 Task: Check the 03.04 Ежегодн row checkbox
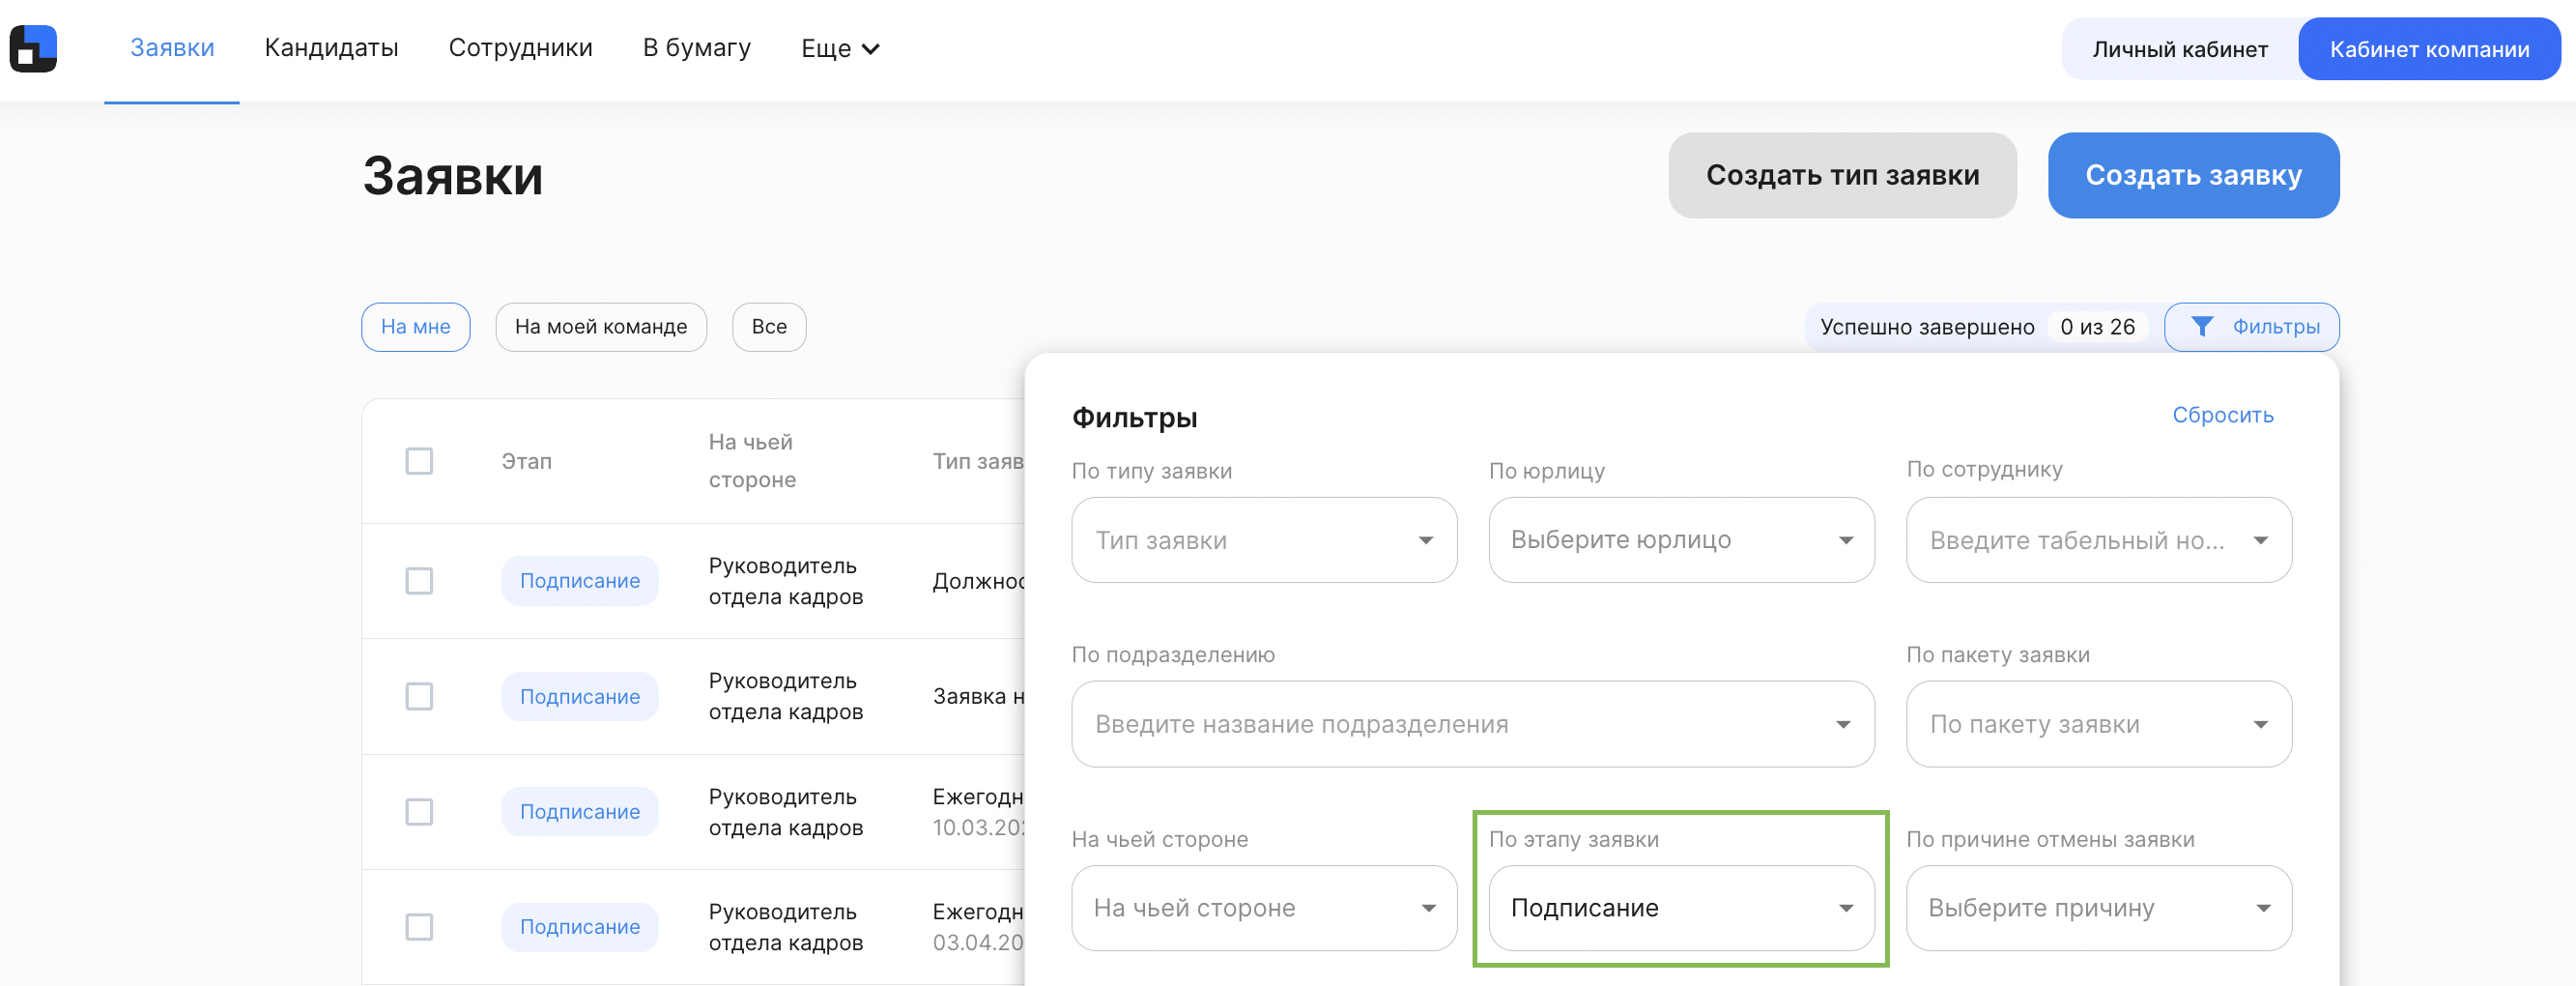pos(419,927)
